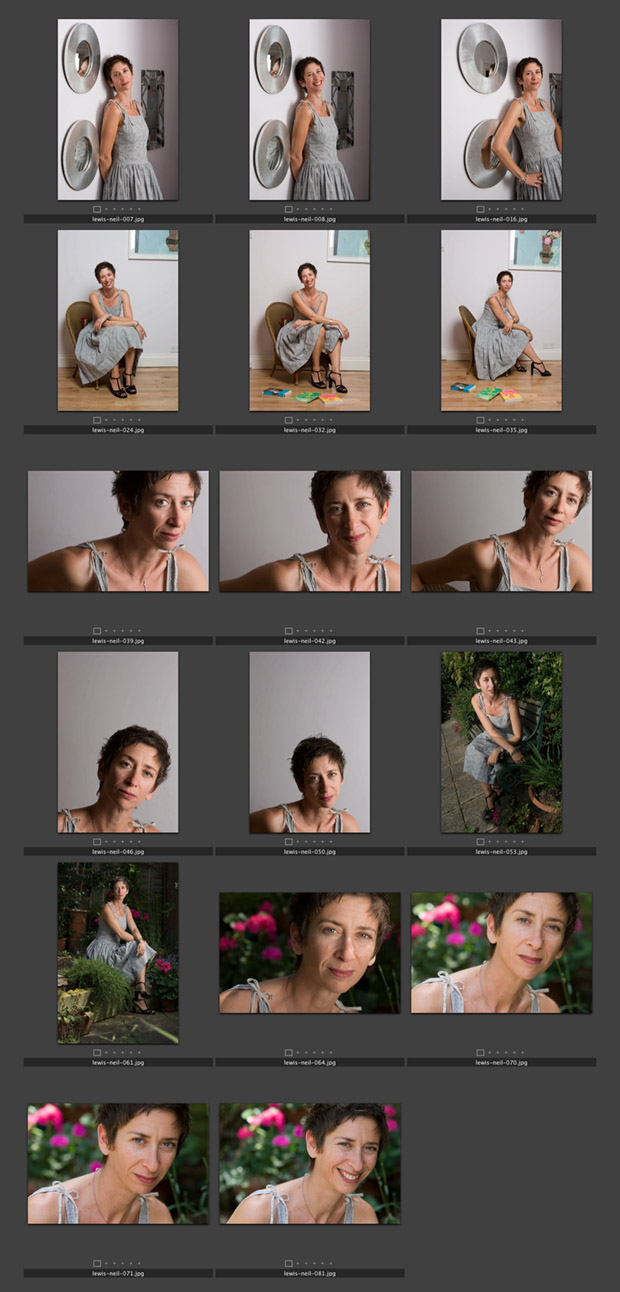The height and width of the screenshot is (1292, 620).
Task: Open the lewis-neil-039.jpg close-up thumbnail
Action: click(118, 531)
